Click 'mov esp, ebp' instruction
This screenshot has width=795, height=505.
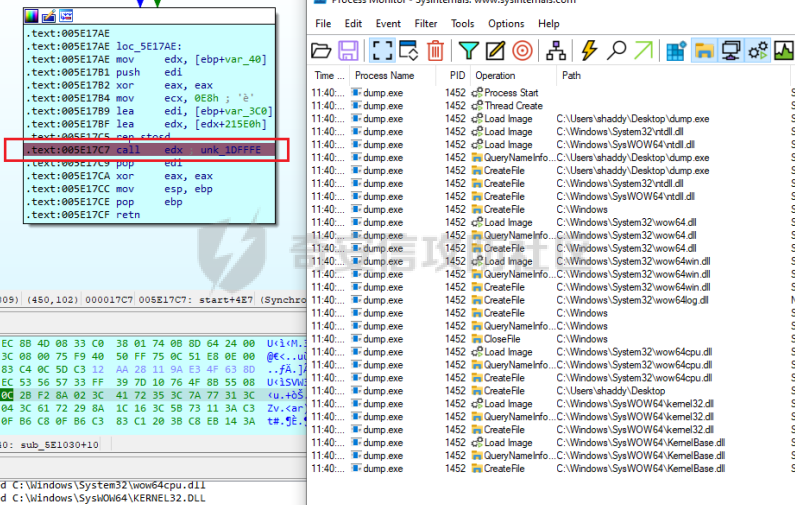tap(120, 189)
